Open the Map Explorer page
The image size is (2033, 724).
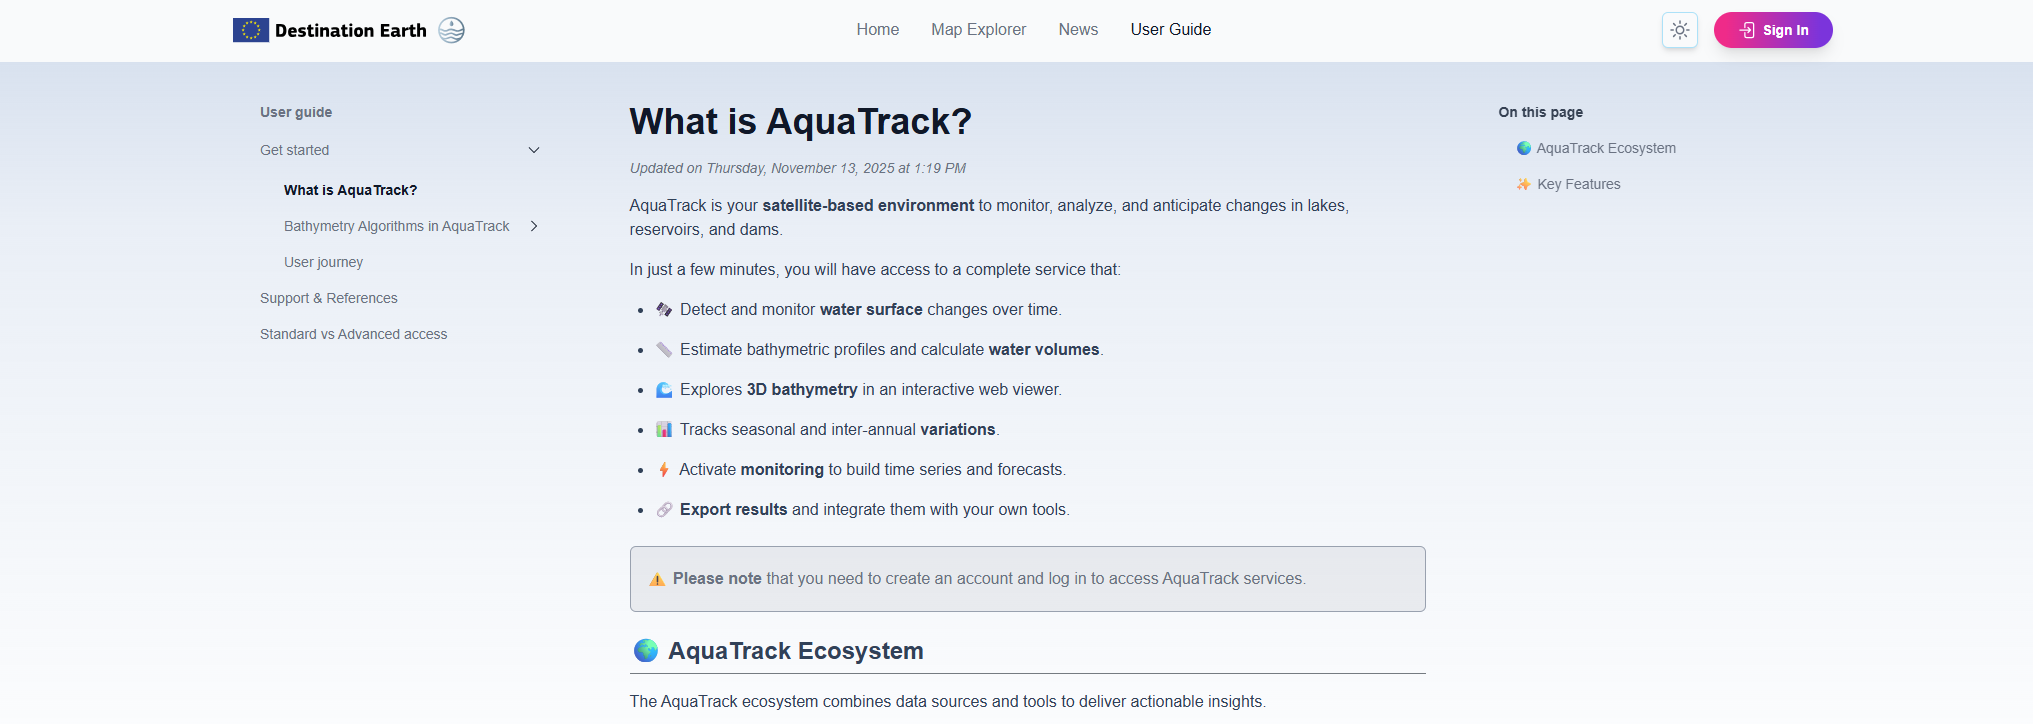click(978, 30)
